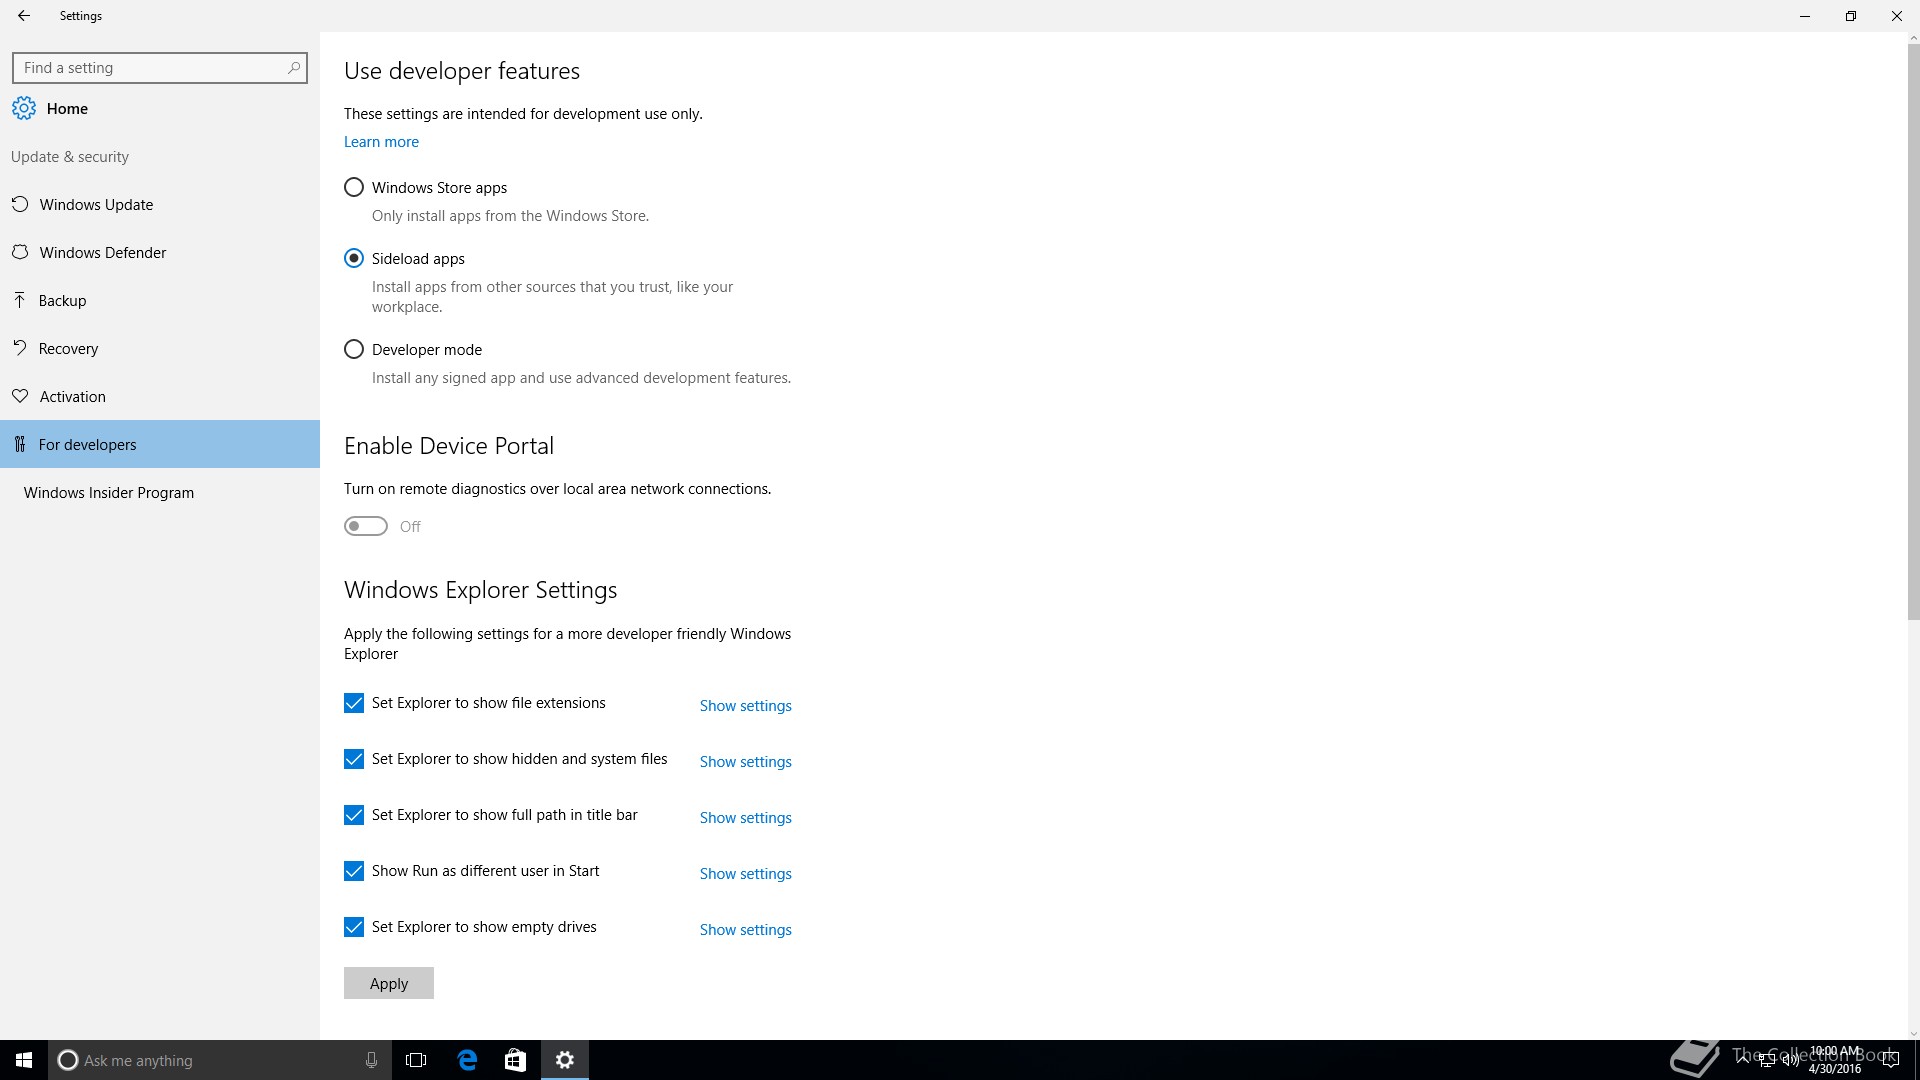Image resolution: width=1920 pixels, height=1080 pixels.
Task: Click the For developers tools icon
Action: [20, 444]
